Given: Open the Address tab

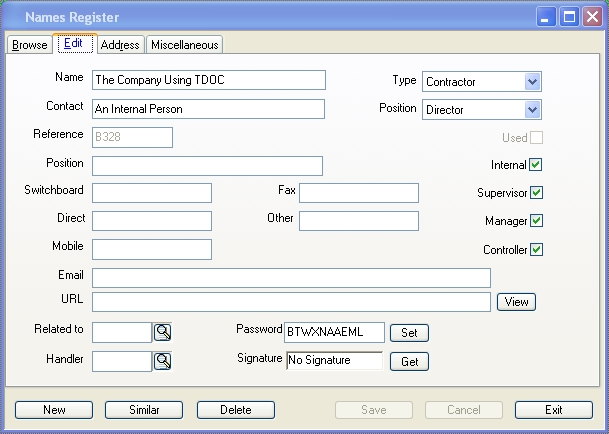Looking at the screenshot, I should click(120, 45).
